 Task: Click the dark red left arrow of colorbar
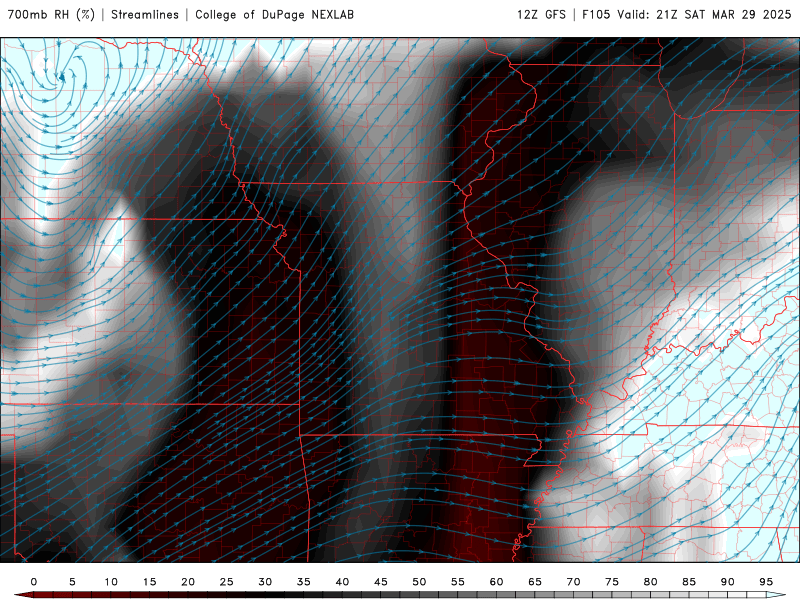(x=23, y=595)
